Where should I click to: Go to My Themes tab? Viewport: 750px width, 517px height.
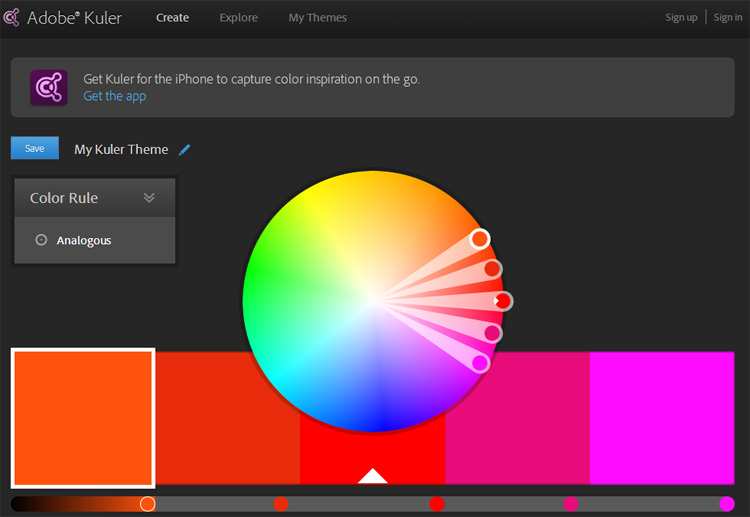tap(318, 18)
